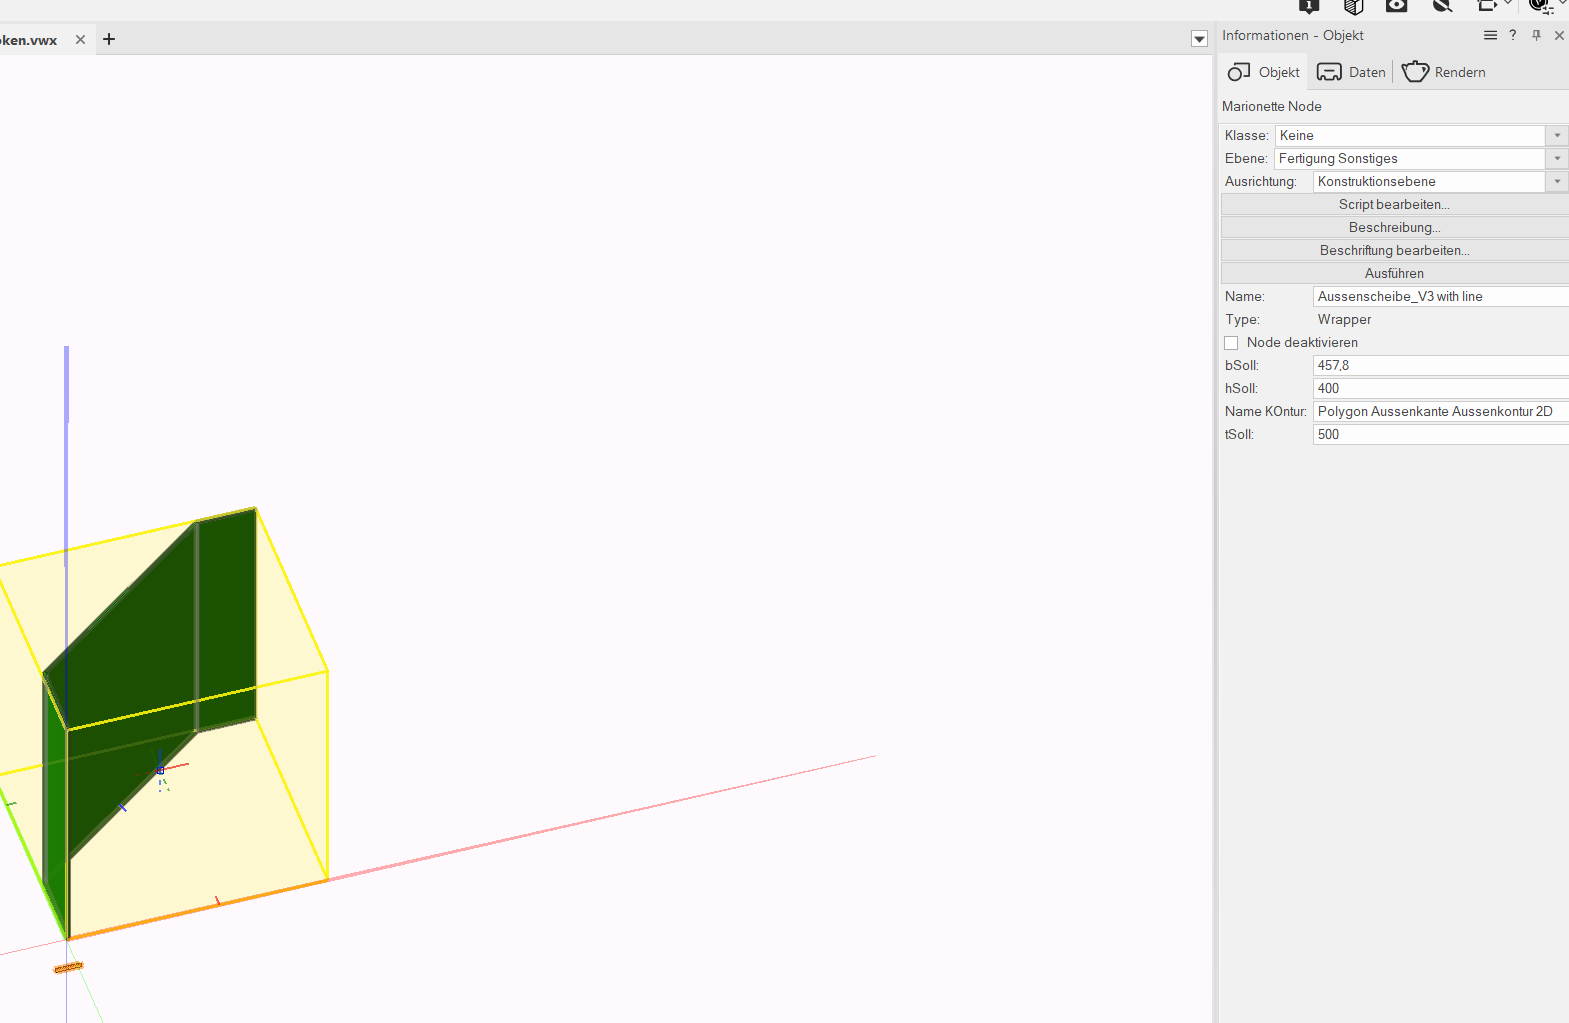Click the Script bearbeiten button
Image resolution: width=1569 pixels, height=1023 pixels.
pos(1394,205)
